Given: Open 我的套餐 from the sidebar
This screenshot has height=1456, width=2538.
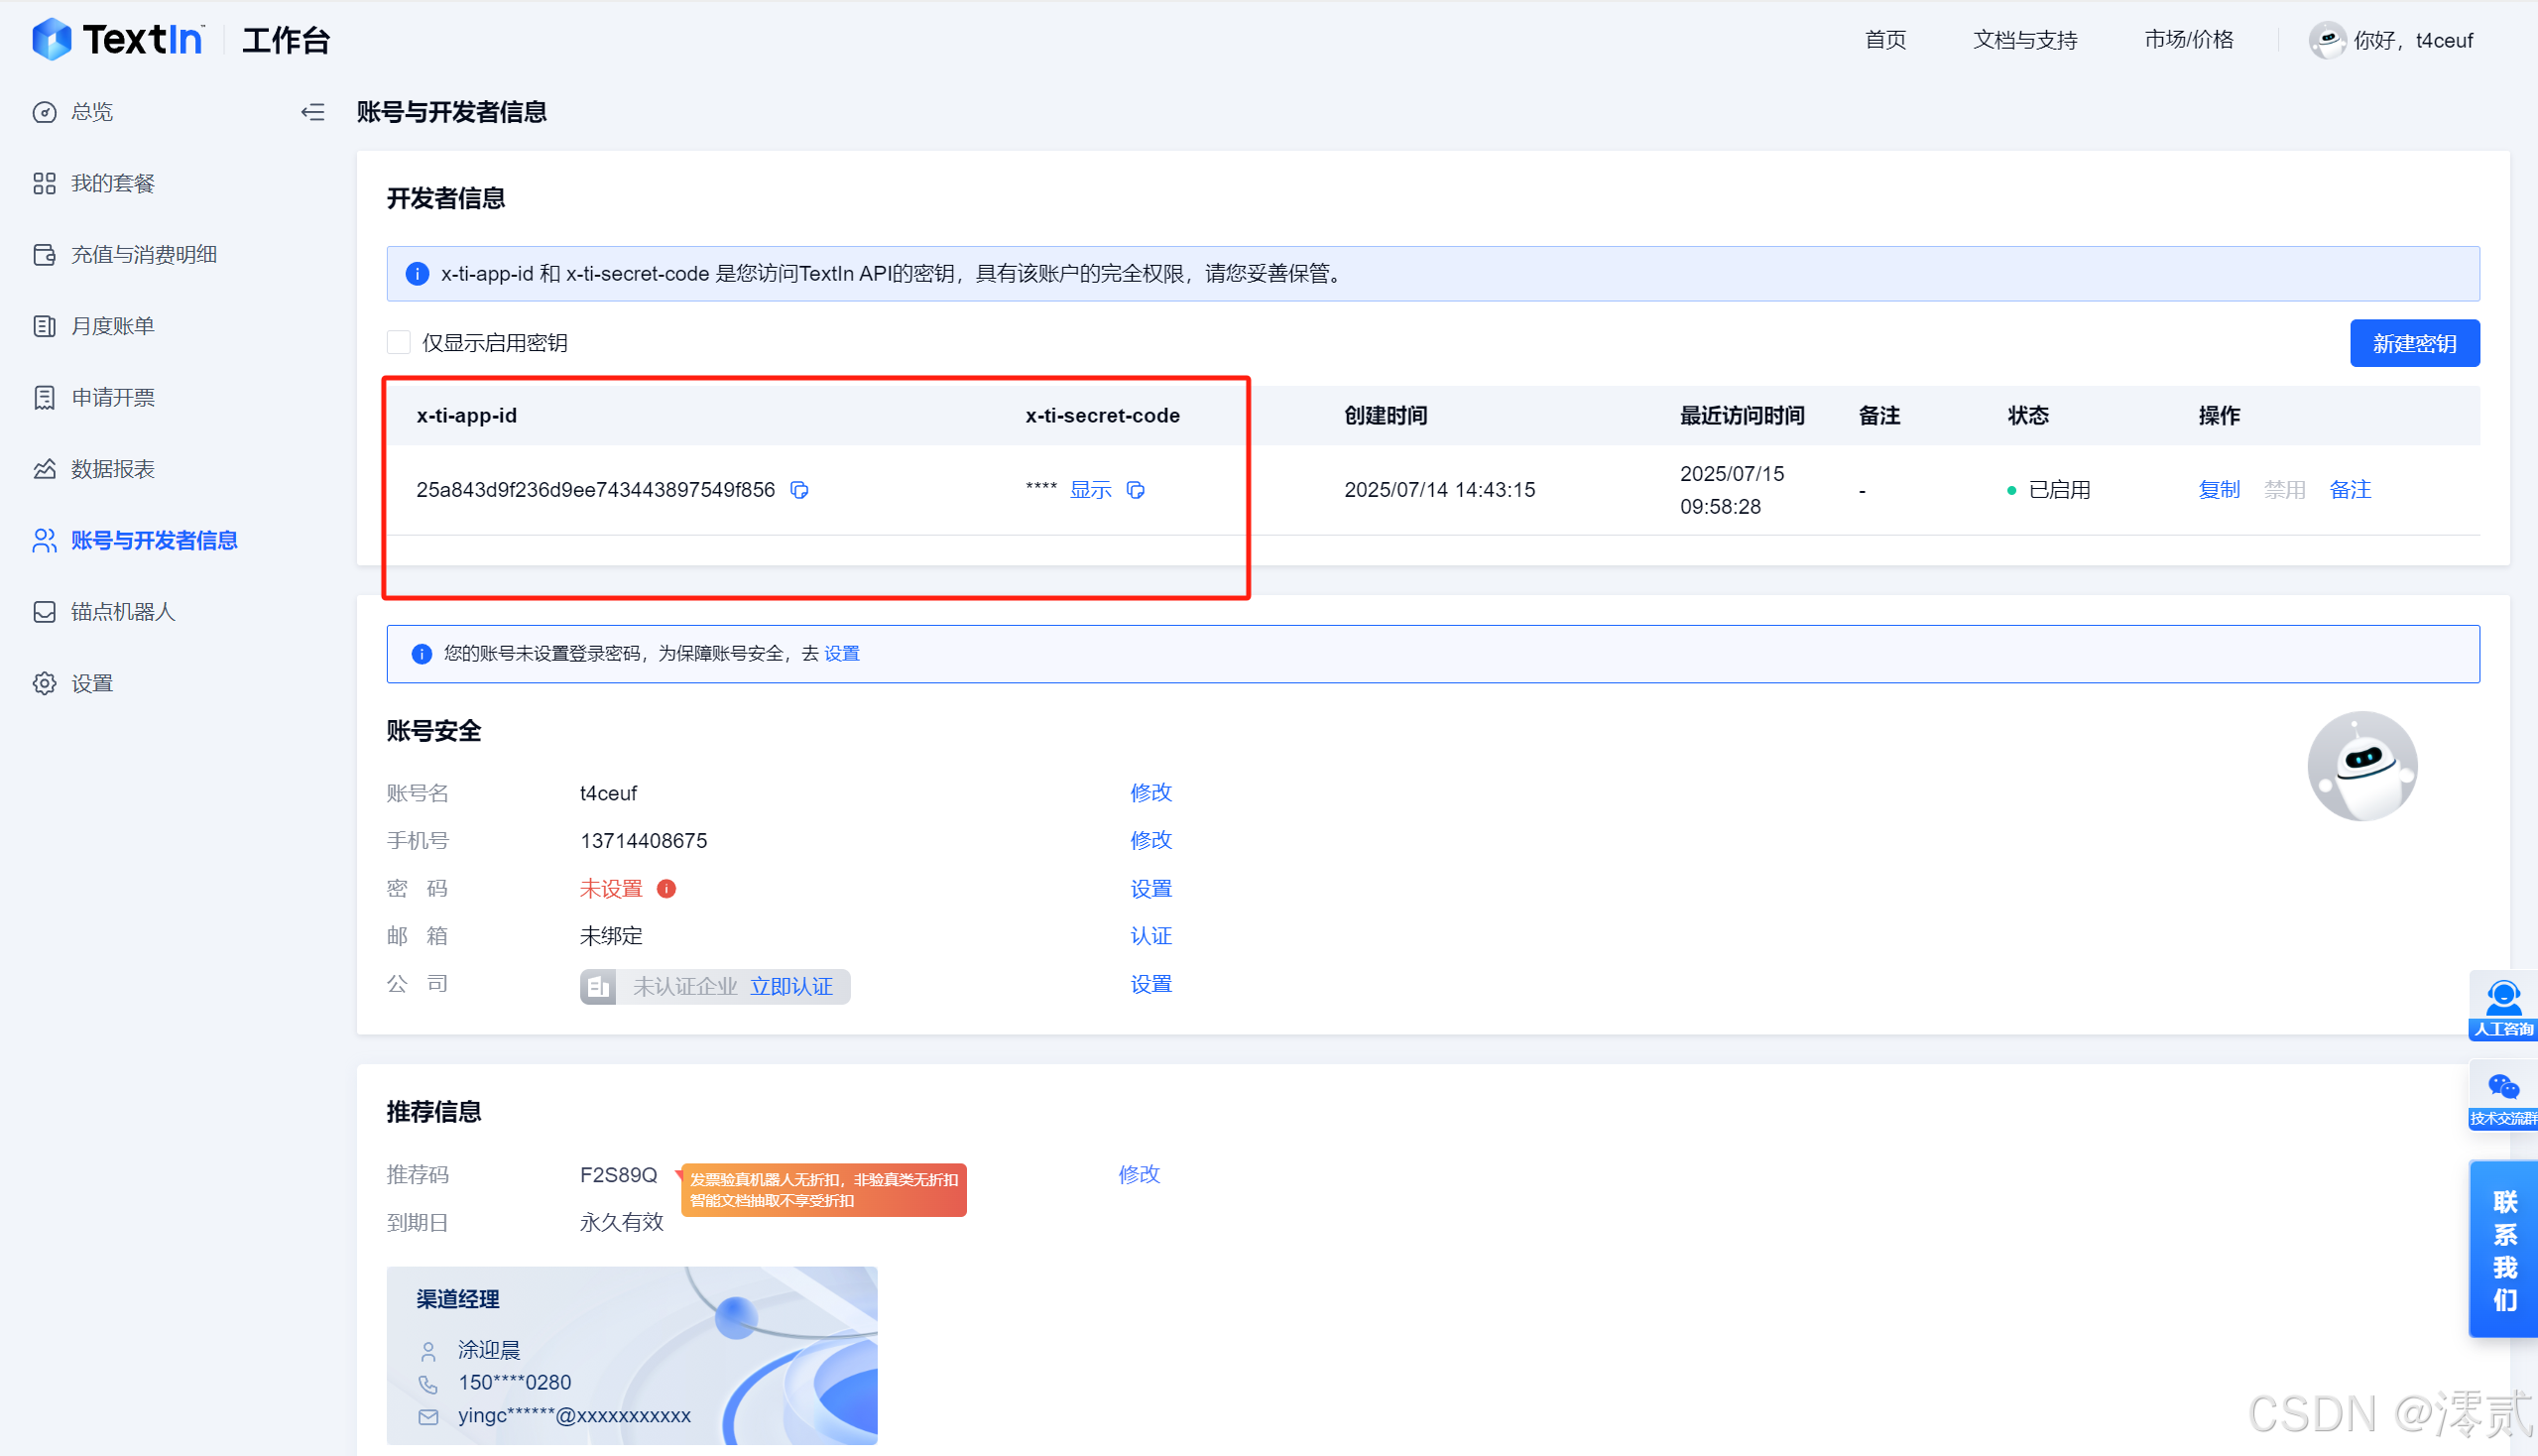Looking at the screenshot, I should pyautogui.click(x=112, y=182).
